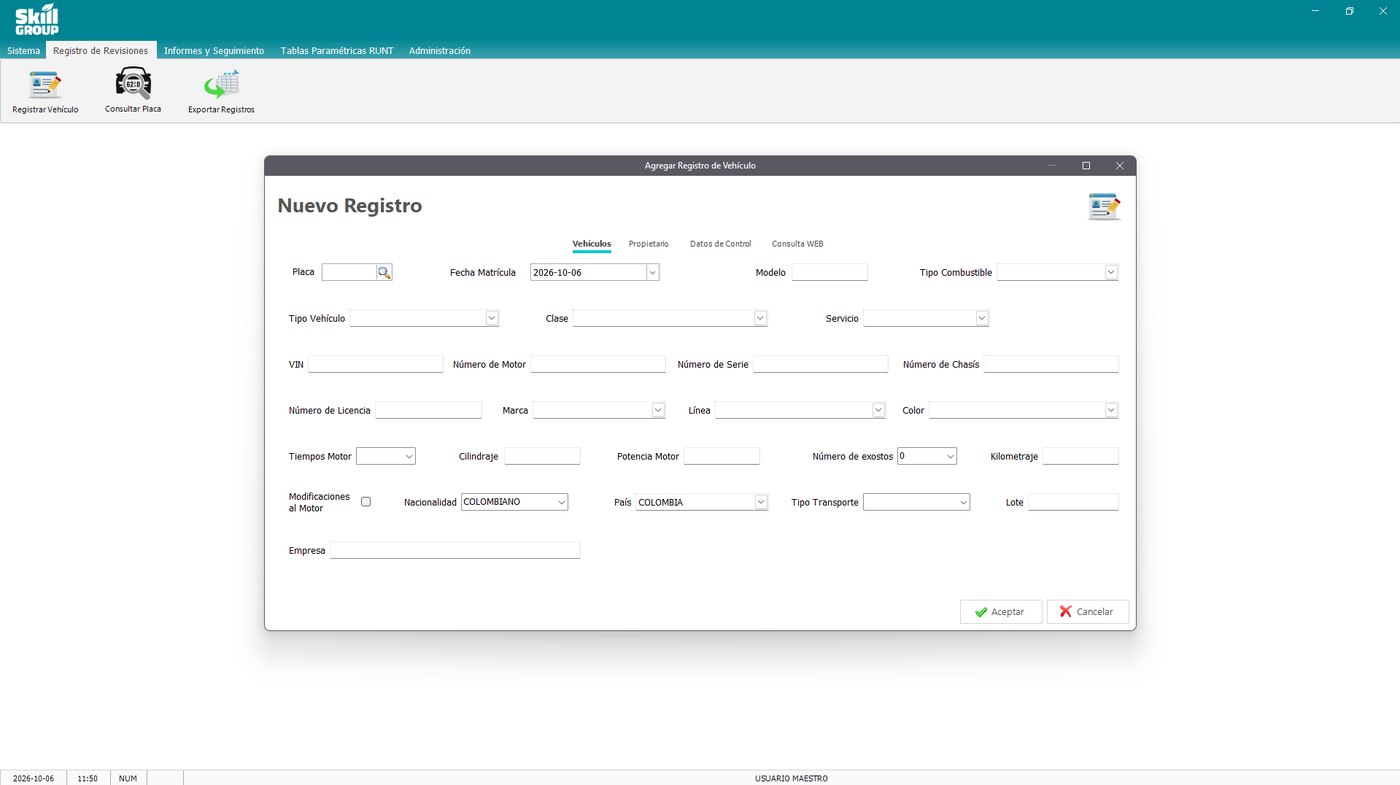Expand the Tipo Combustible dropdown
This screenshot has width=1400, height=785.
coord(1110,272)
